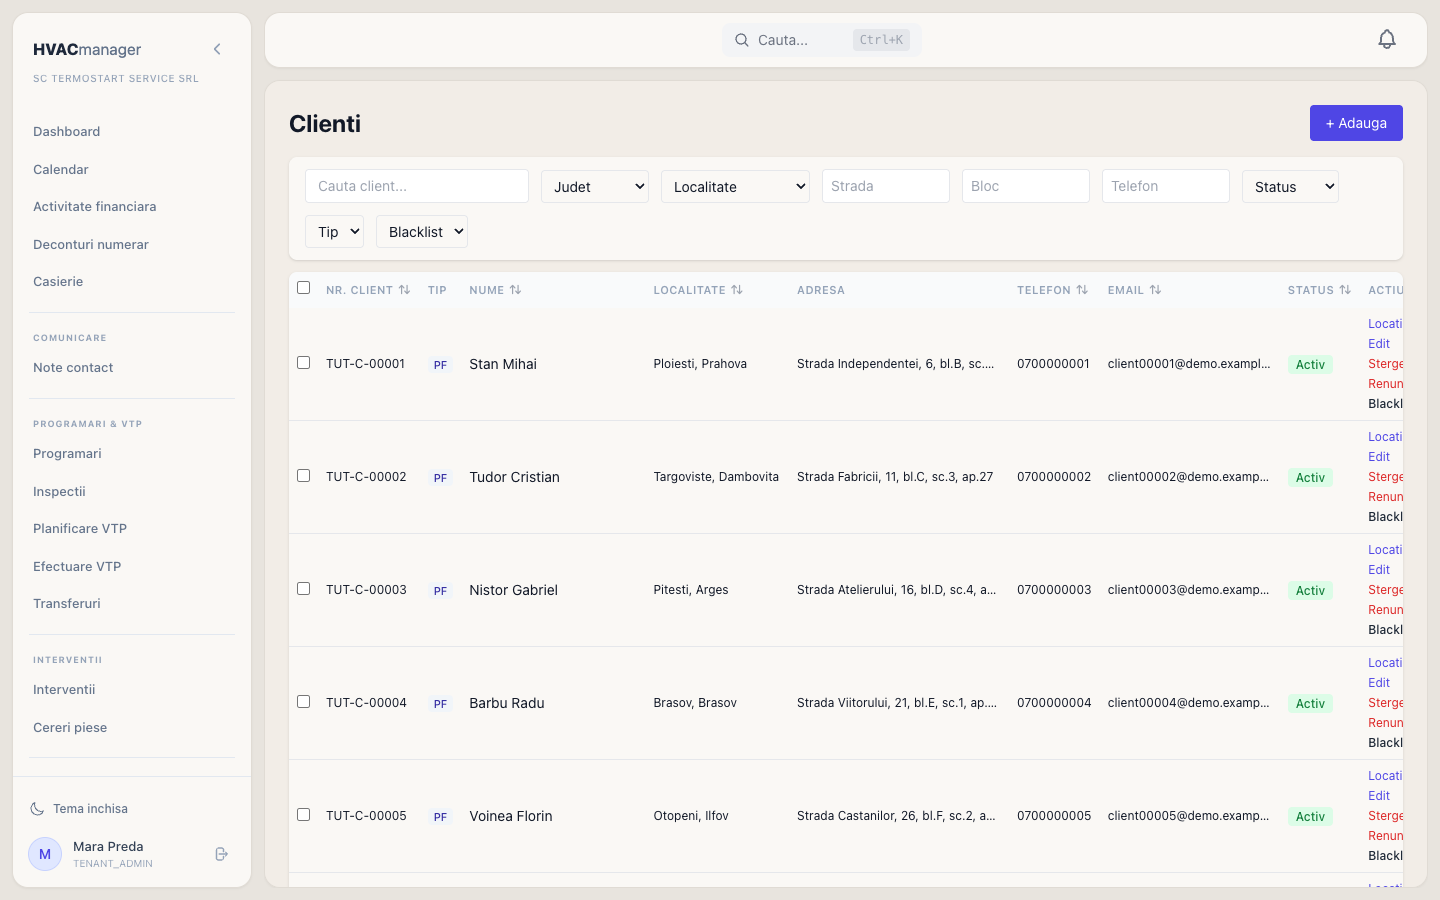Screen dimensions: 1440x900
Task: Sort by Telefon column arrows
Action: point(1082,290)
